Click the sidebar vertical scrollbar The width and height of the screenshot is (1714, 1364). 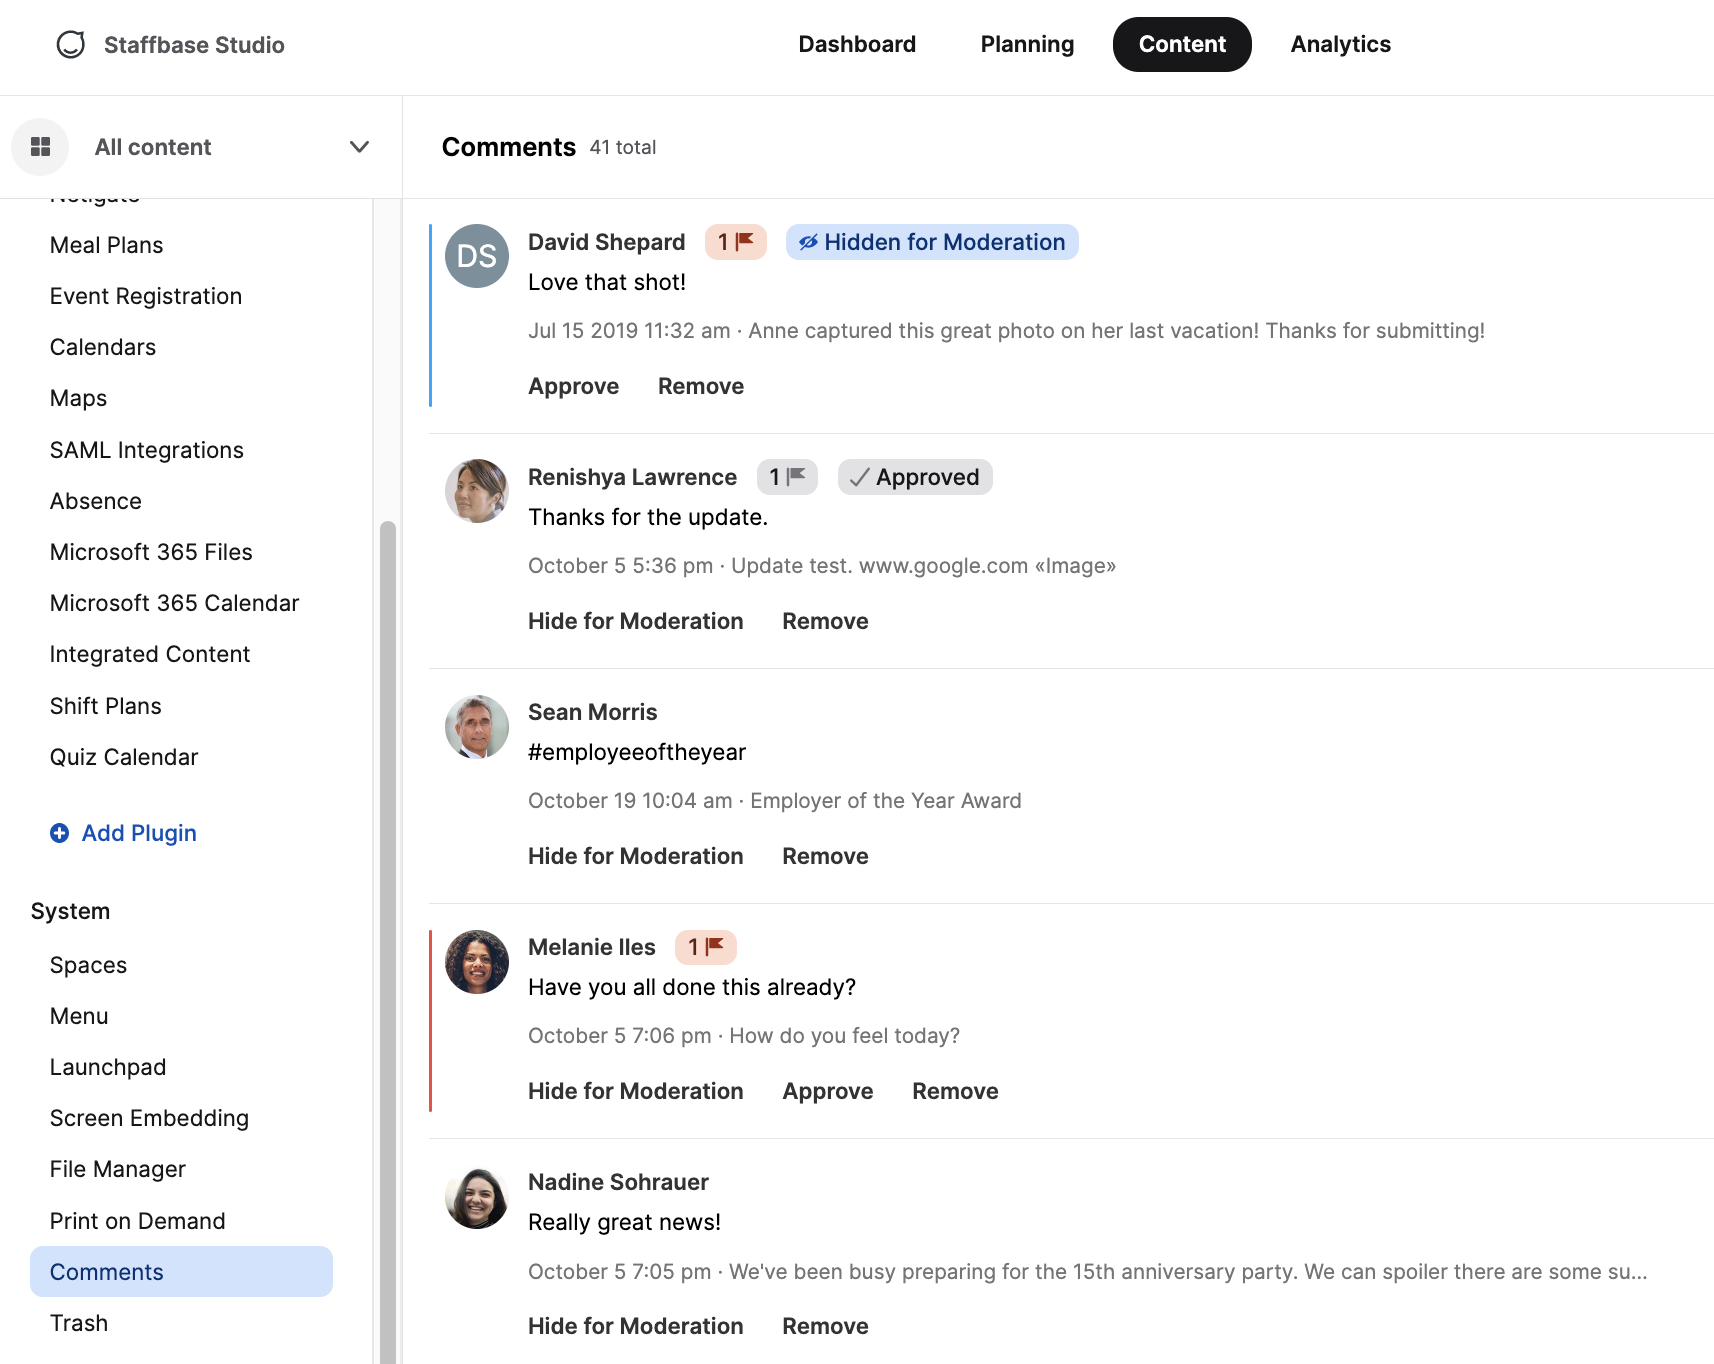coord(388,940)
